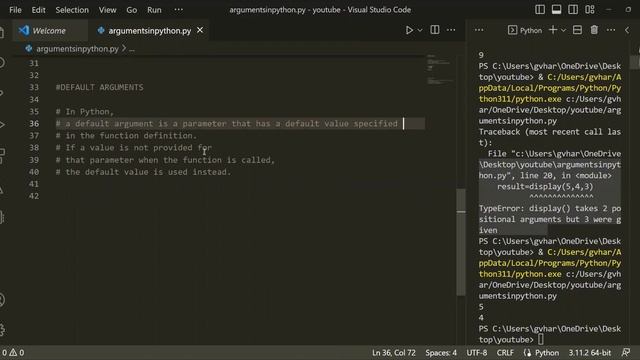Click the editor vertical scrollbar thumb
The height and width of the screenshot is (360, 640).
(461, 242)
